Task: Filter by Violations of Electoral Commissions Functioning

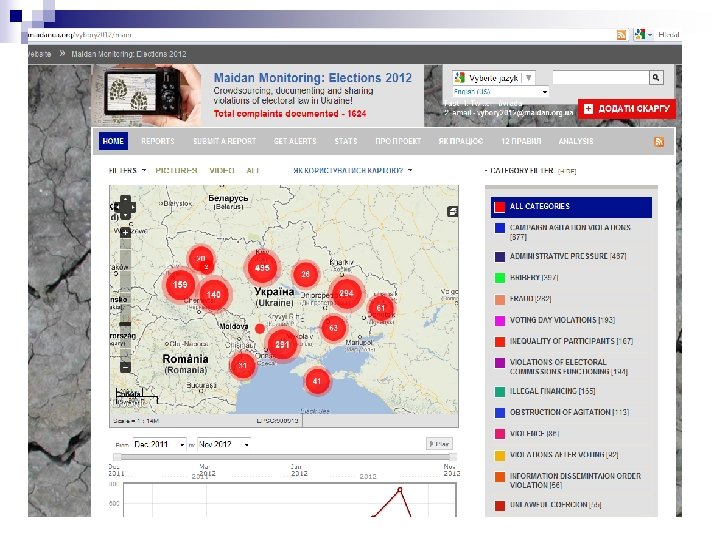Action: pyautogui.click(x=562, y=366)
